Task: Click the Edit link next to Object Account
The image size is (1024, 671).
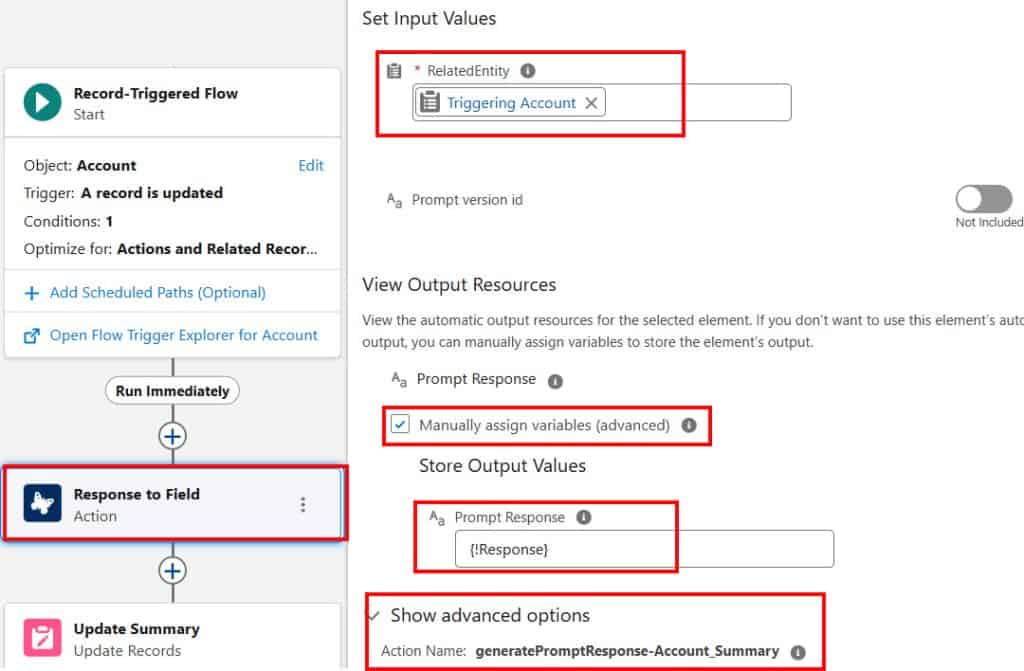Action: (311, 165)
